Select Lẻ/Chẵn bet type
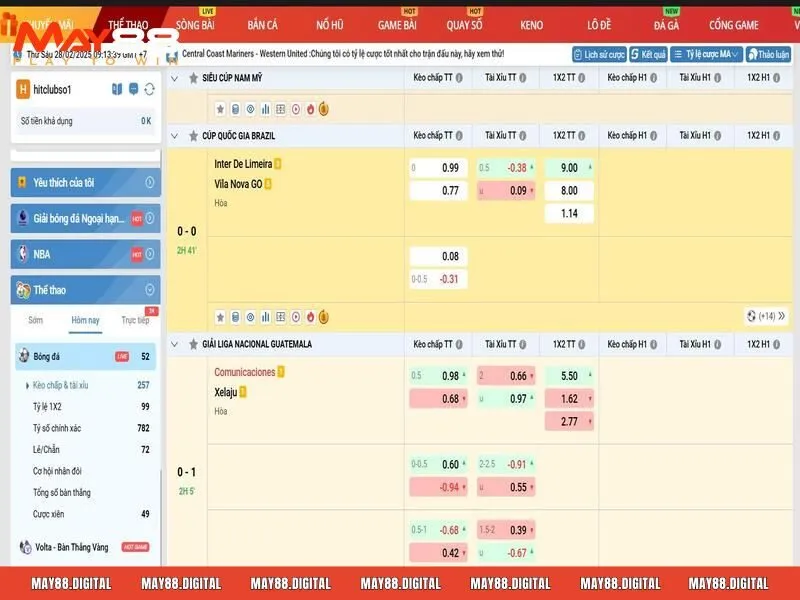 46,449
